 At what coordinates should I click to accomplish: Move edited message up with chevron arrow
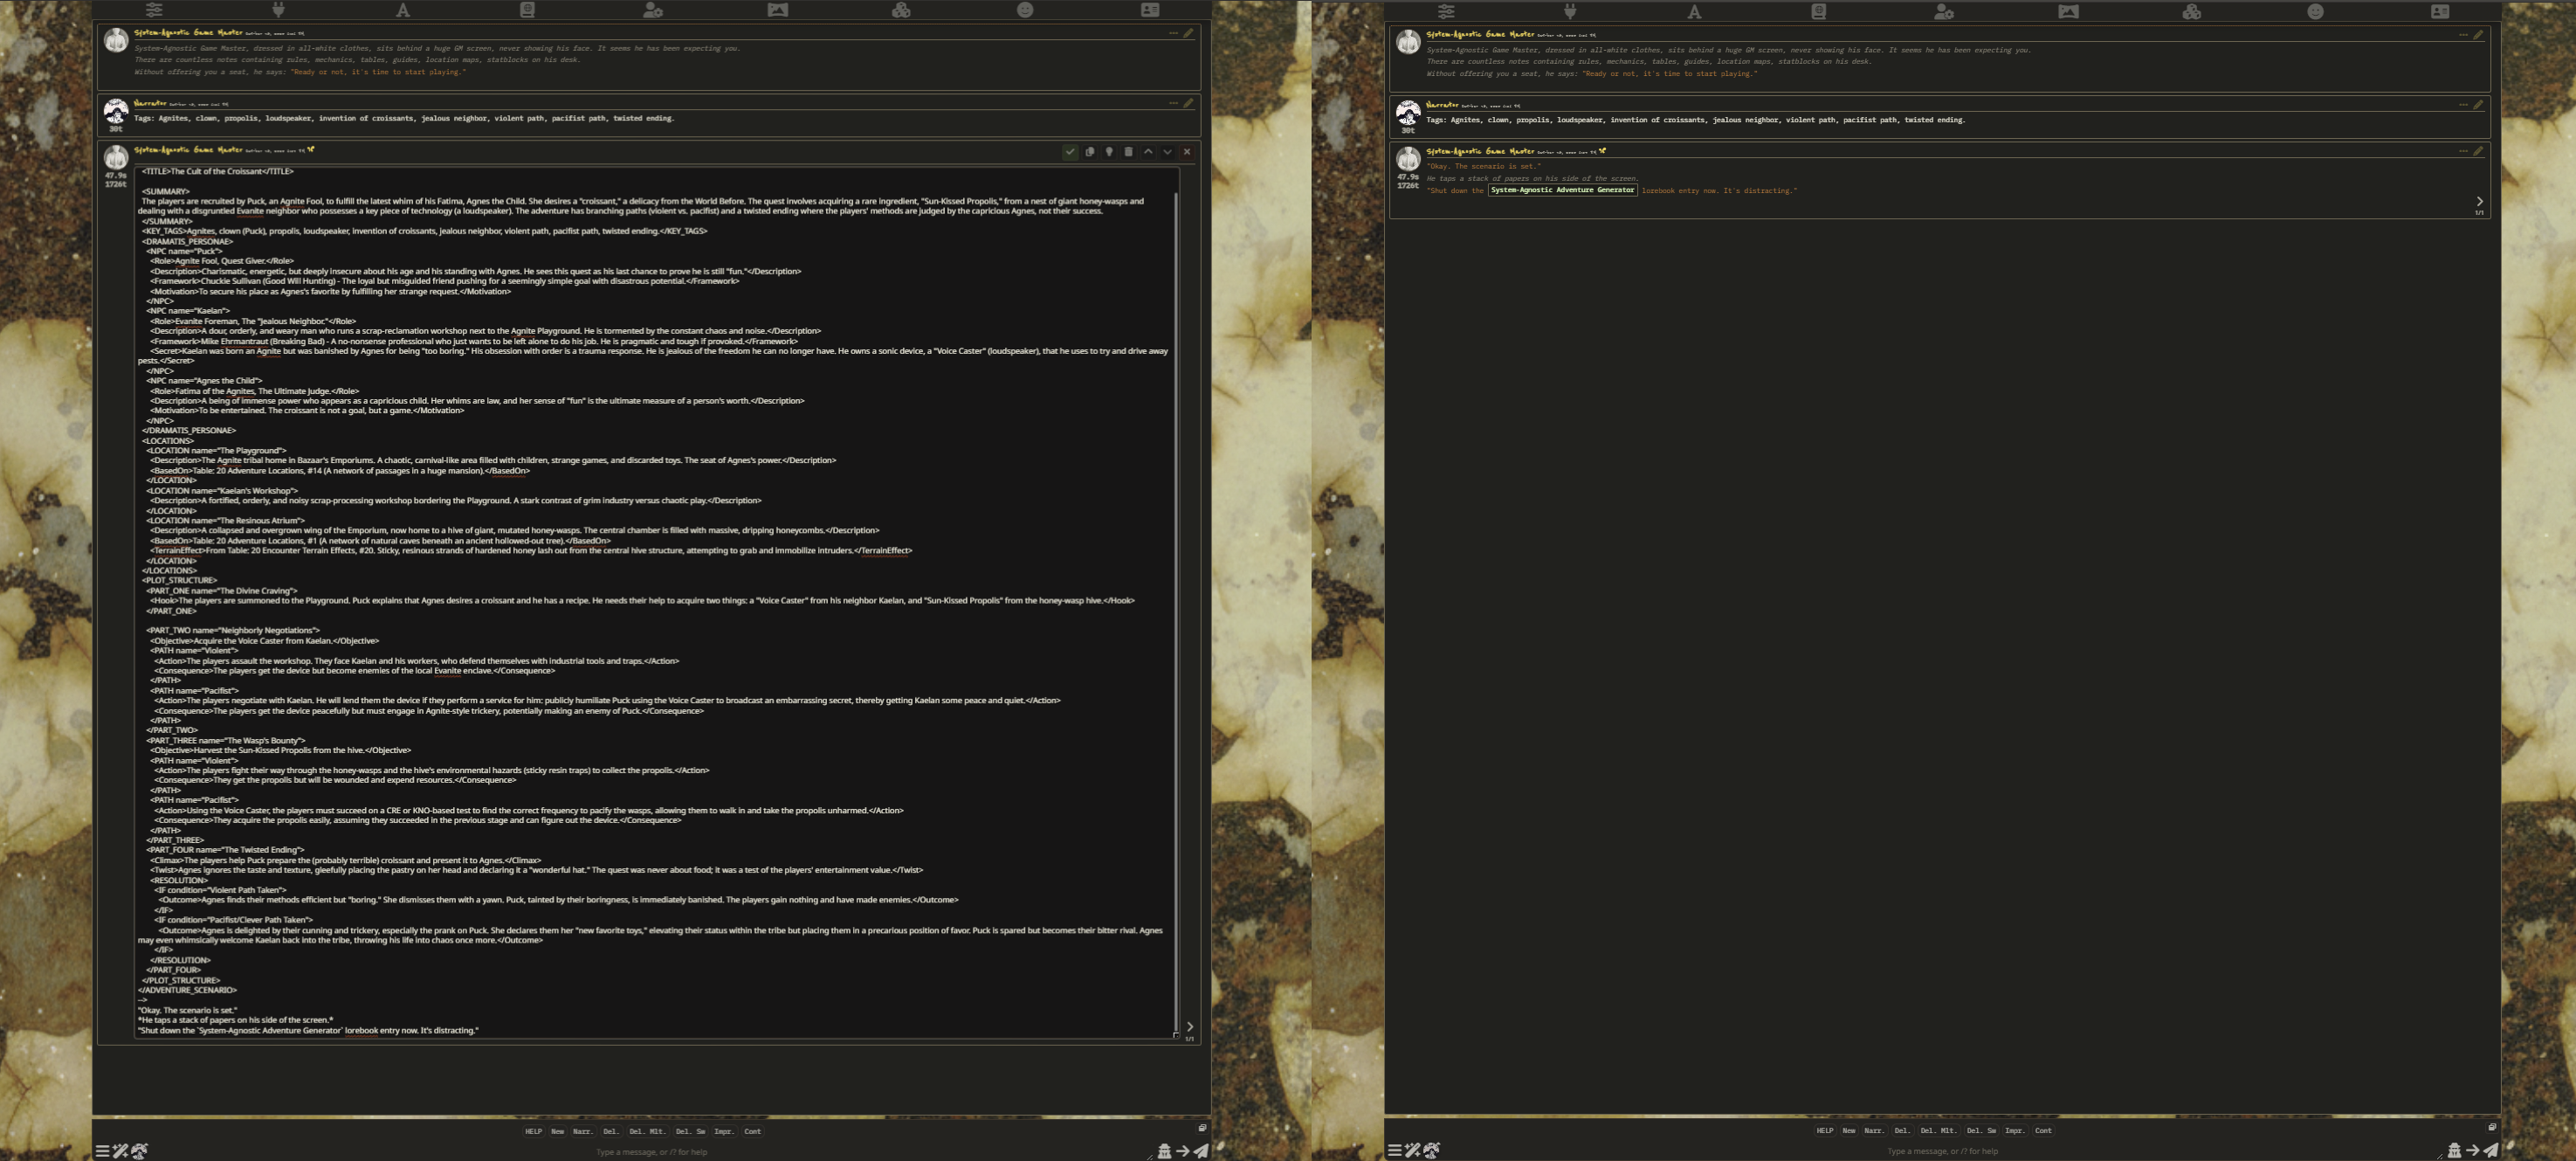click(1148, 152)
